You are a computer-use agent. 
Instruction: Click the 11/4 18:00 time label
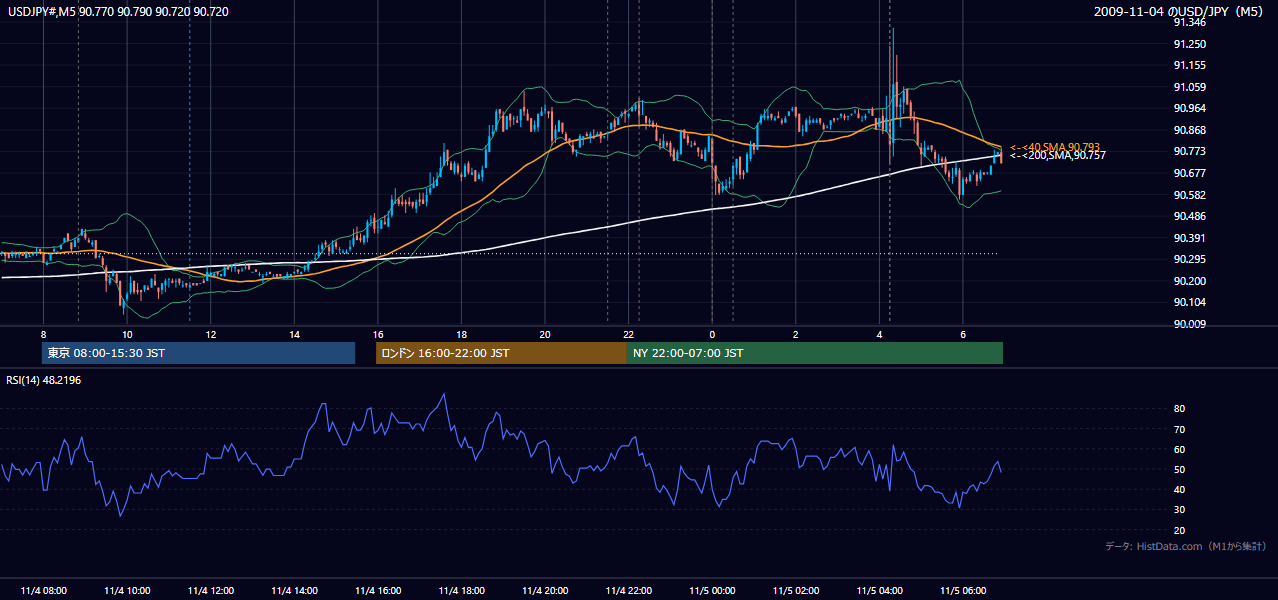click(x=461, y=591)
